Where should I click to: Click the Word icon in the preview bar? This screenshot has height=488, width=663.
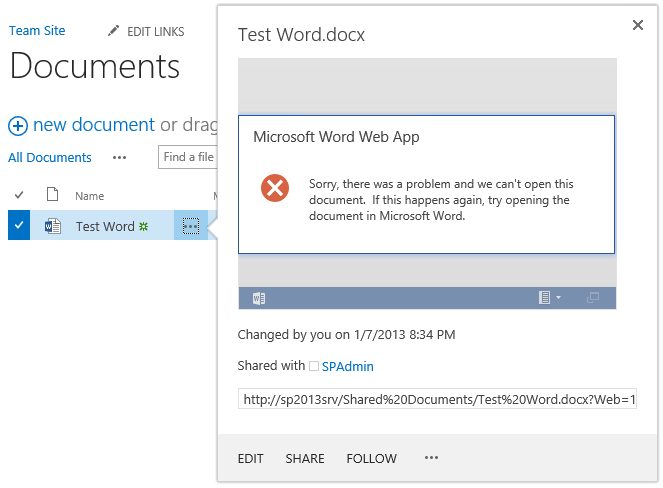point(259,298)
